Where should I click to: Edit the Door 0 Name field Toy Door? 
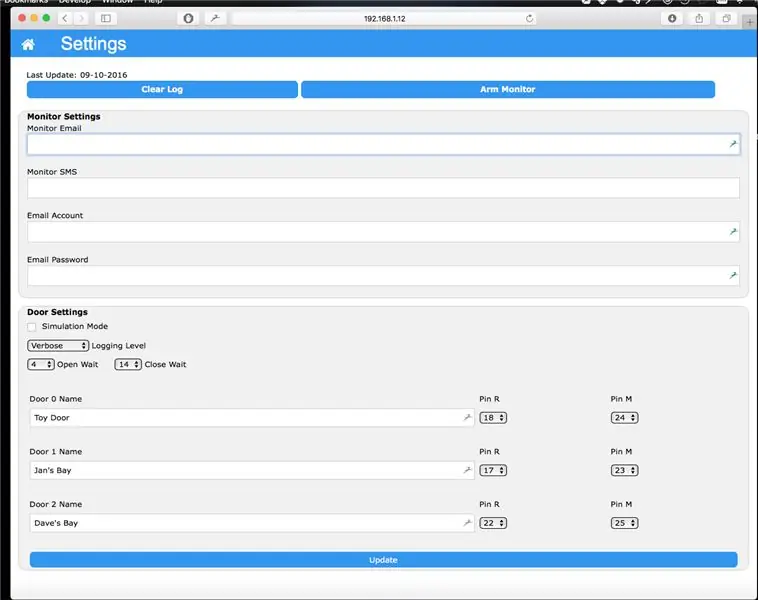click(x=251, y=417)
